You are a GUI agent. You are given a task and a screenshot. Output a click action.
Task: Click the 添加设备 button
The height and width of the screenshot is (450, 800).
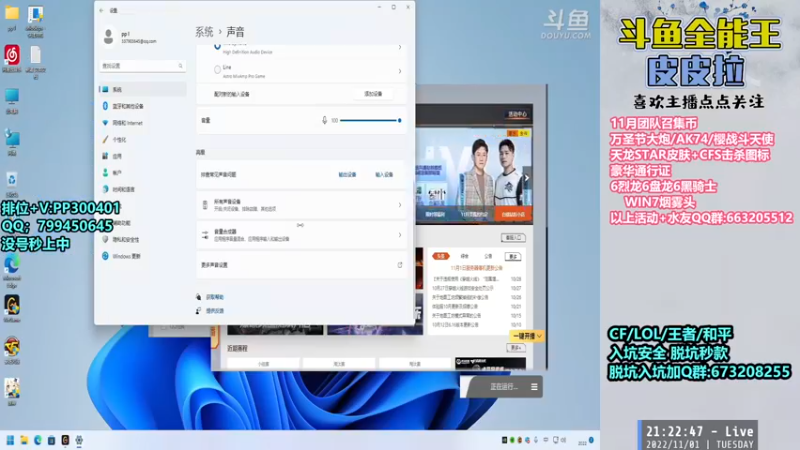point(373,94)
